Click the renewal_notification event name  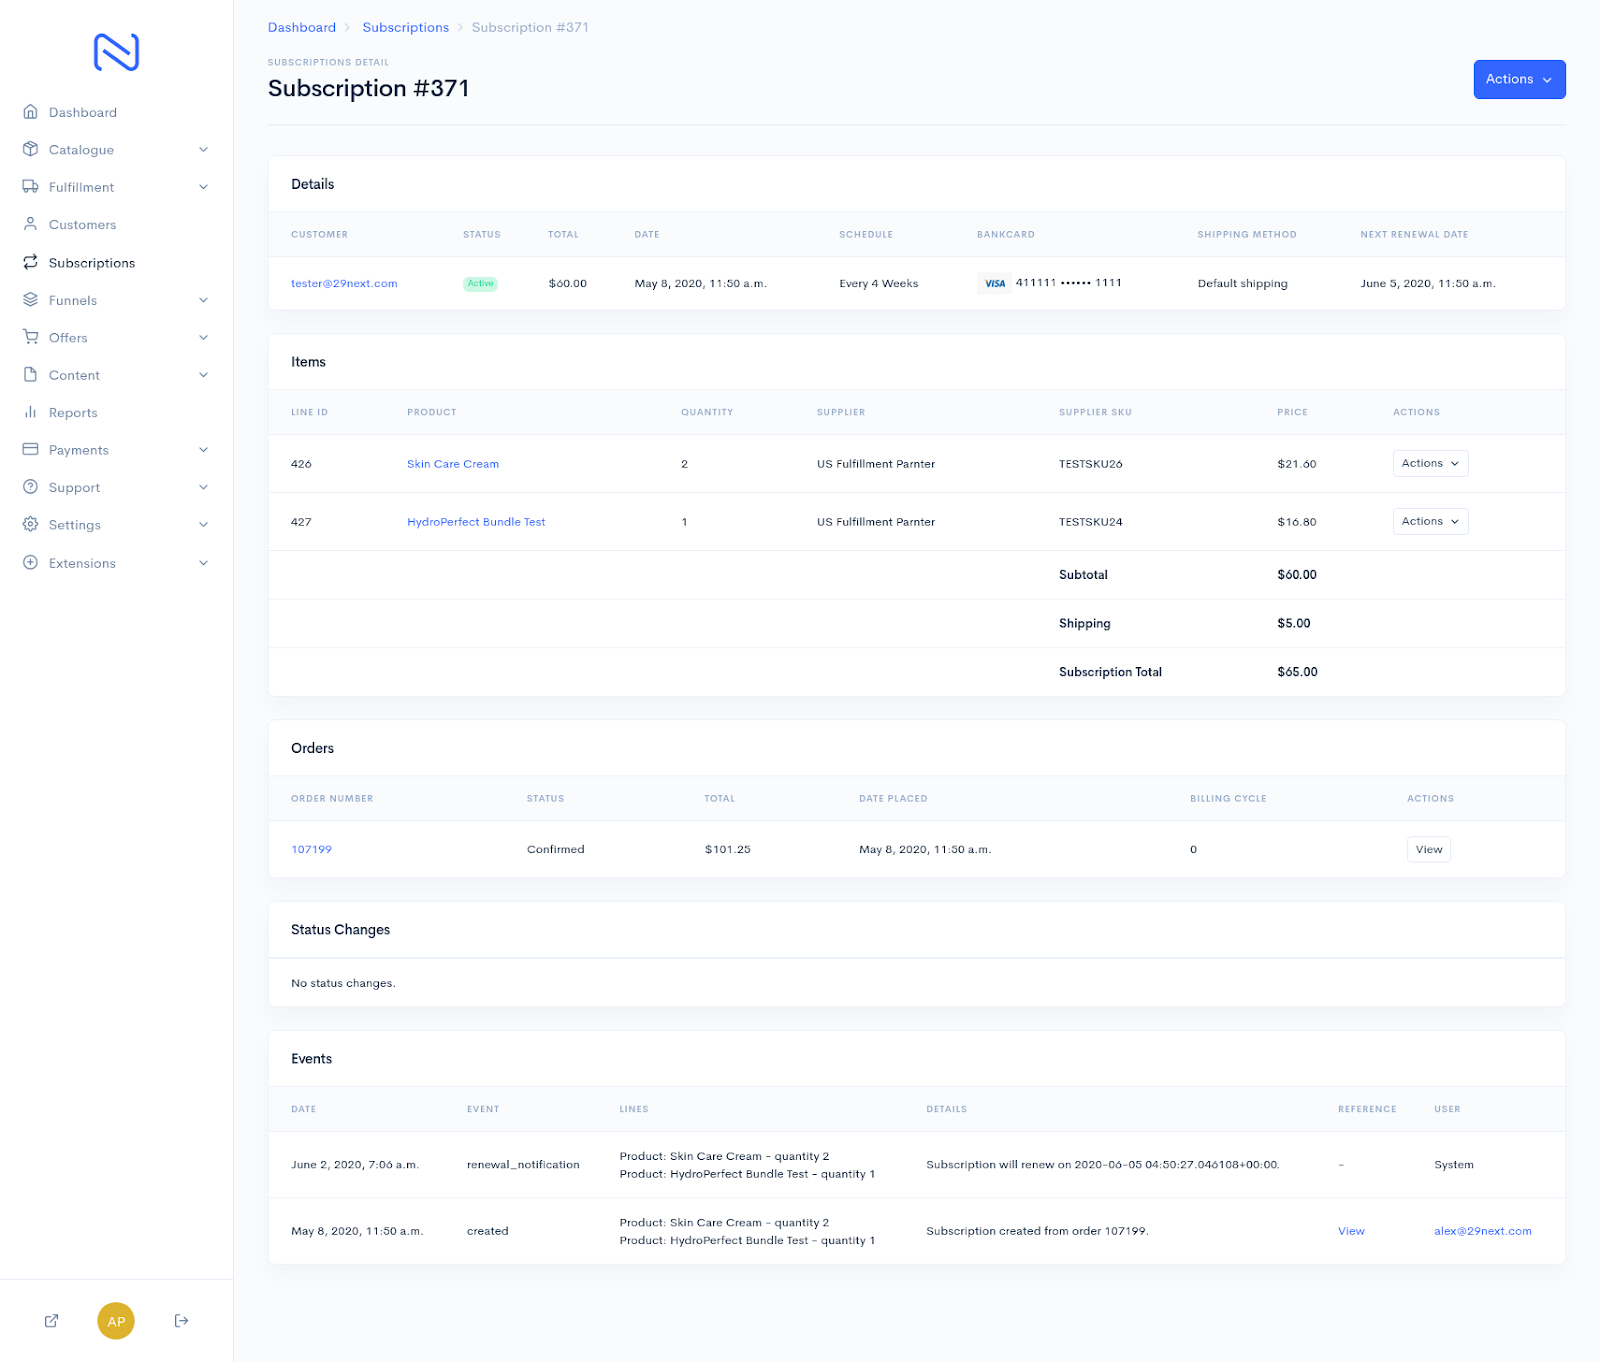coord(523,1165)
